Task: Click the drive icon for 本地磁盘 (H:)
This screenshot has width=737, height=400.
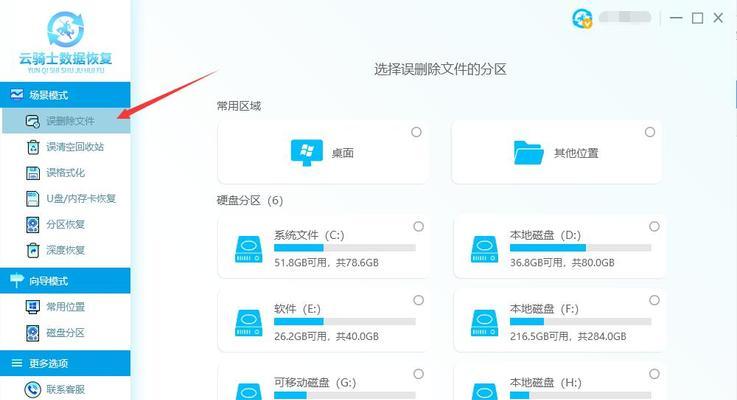Action: point(485,392)
